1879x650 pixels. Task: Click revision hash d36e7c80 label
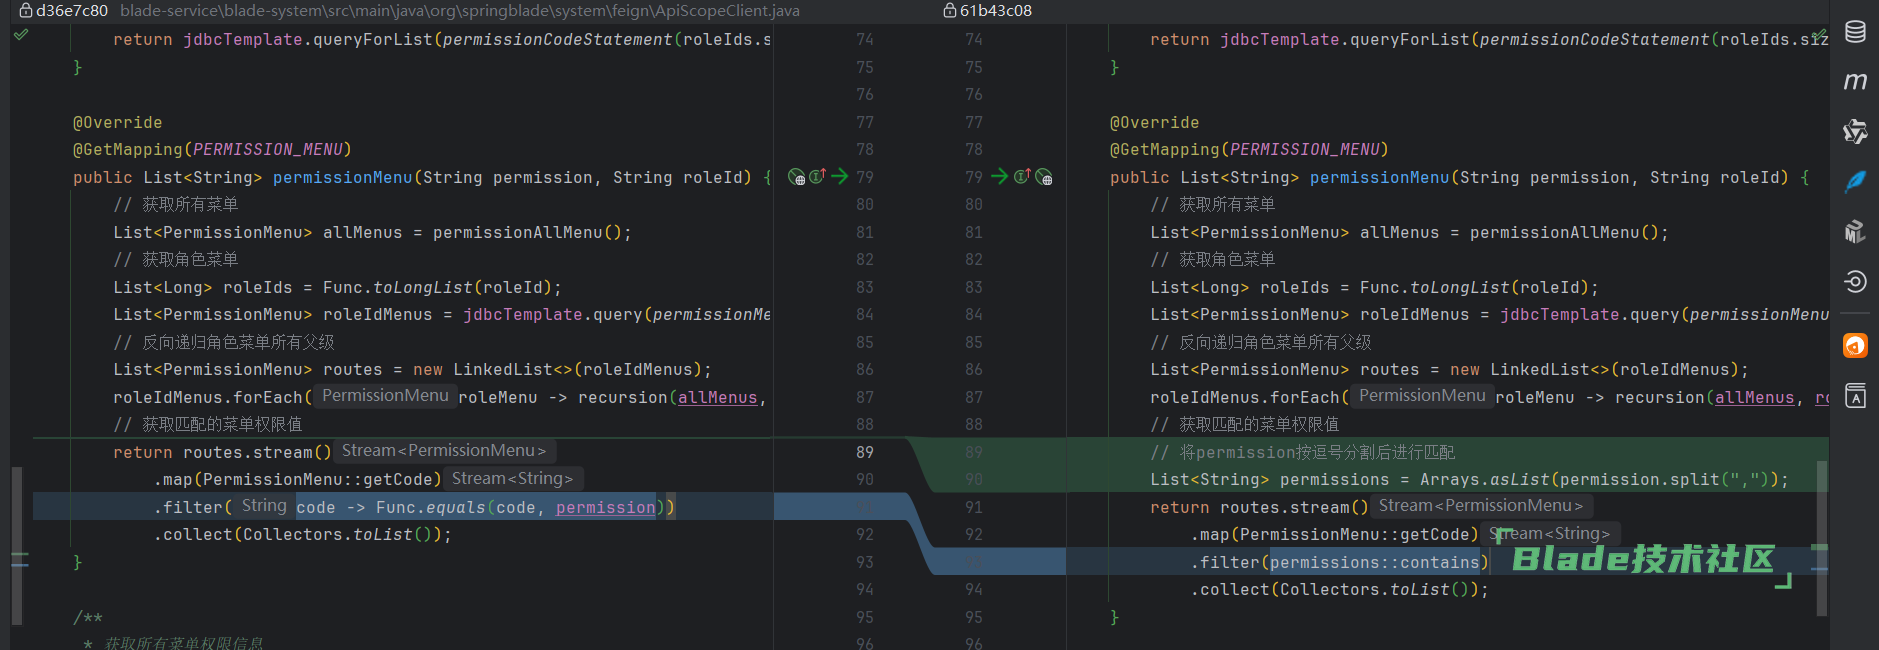click(x=72, y=10)
